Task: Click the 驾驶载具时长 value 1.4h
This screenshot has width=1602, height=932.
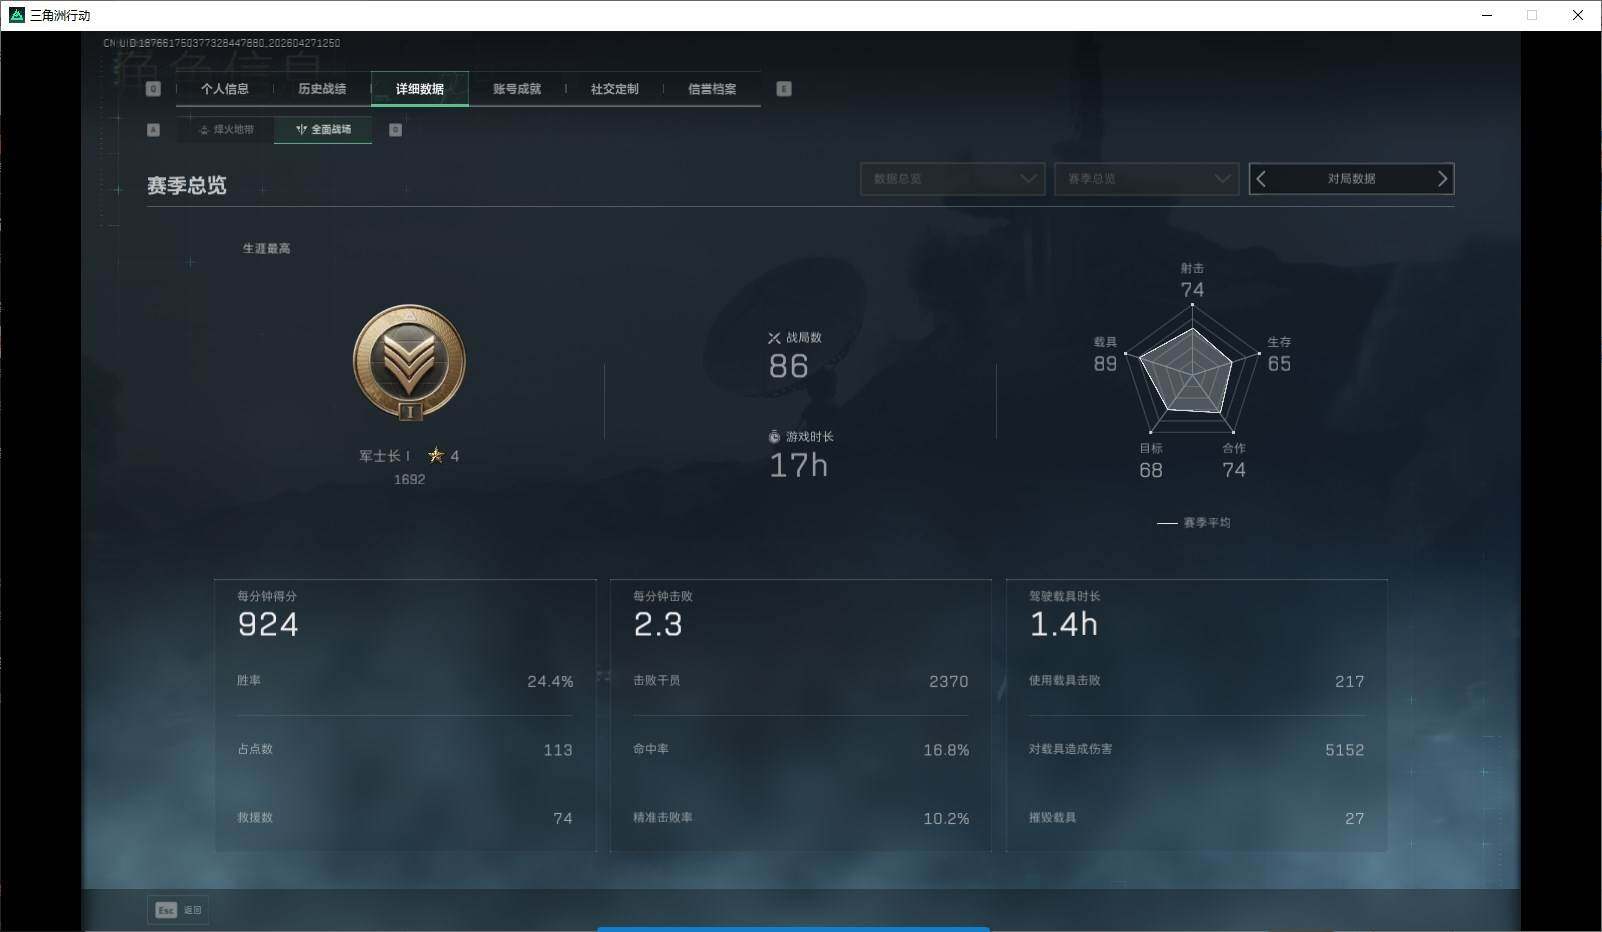Action: tap(1064, 625)
